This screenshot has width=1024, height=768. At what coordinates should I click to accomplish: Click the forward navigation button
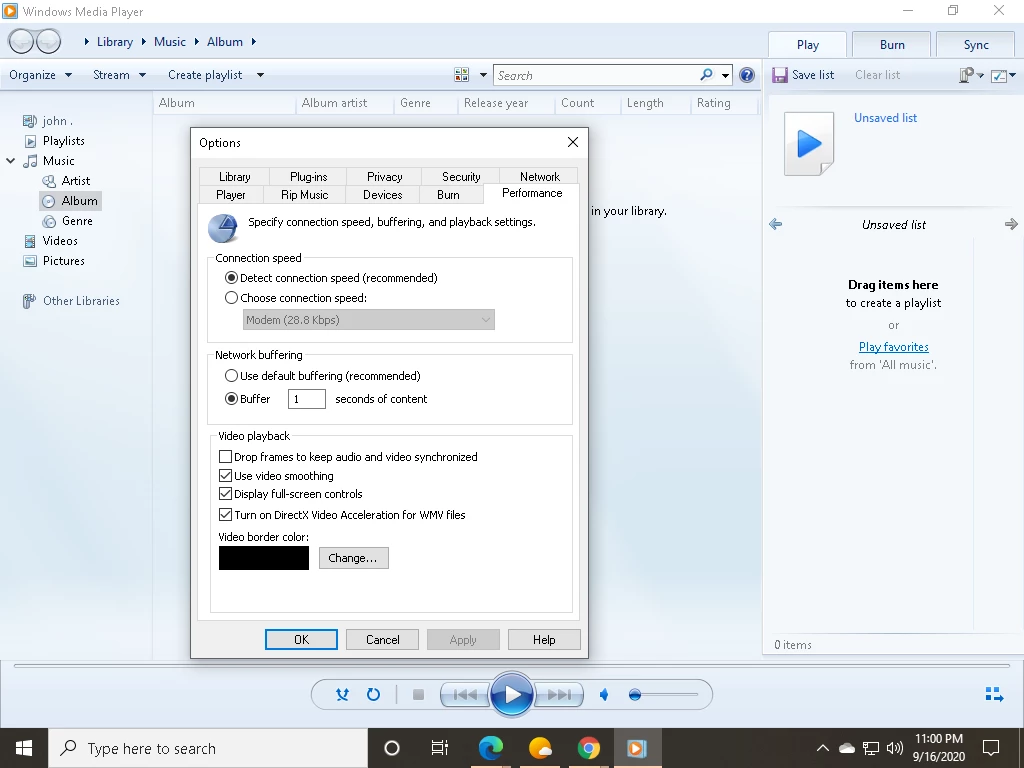[x=48, y=42]
